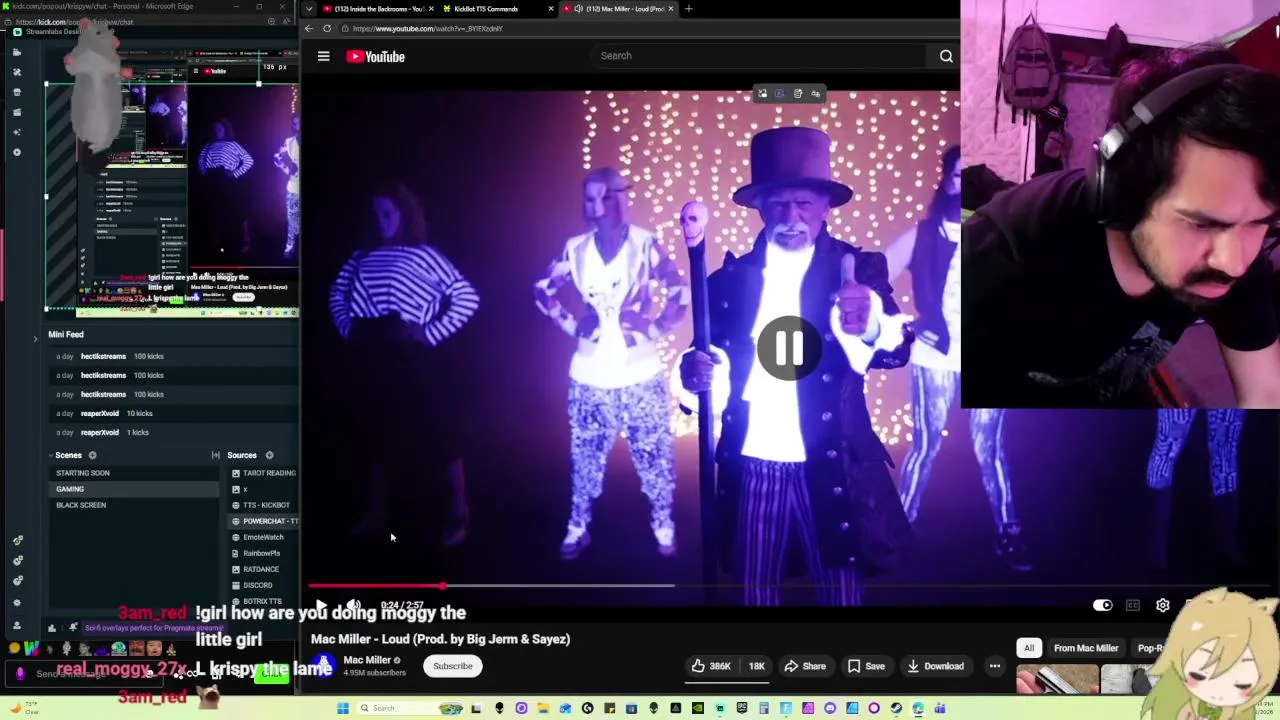Click the reaperXvoid 1 kicks entry
The height and width of the screenshot is (720, 1280).
pyautogui.click(x=172, y=432)
